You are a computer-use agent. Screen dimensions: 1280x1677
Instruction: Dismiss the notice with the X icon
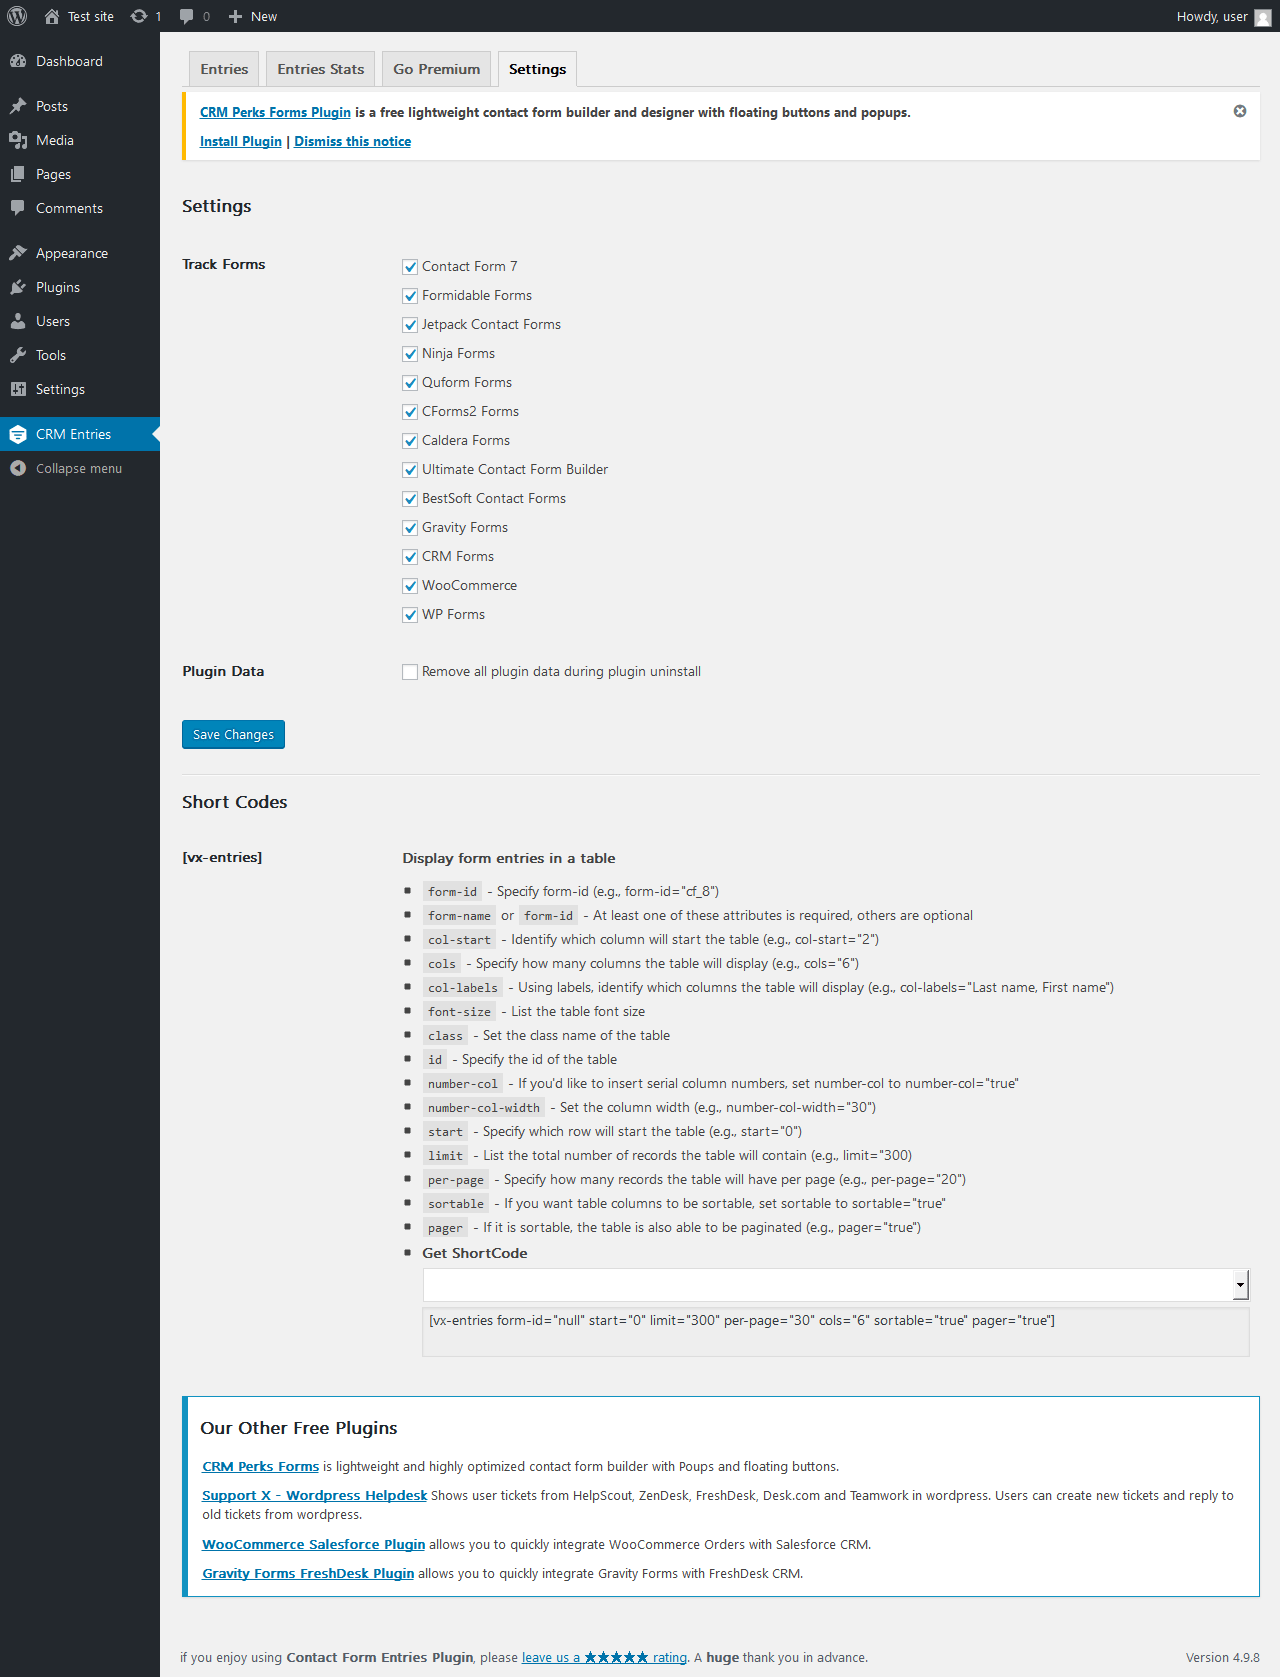tap(1240, 111)
